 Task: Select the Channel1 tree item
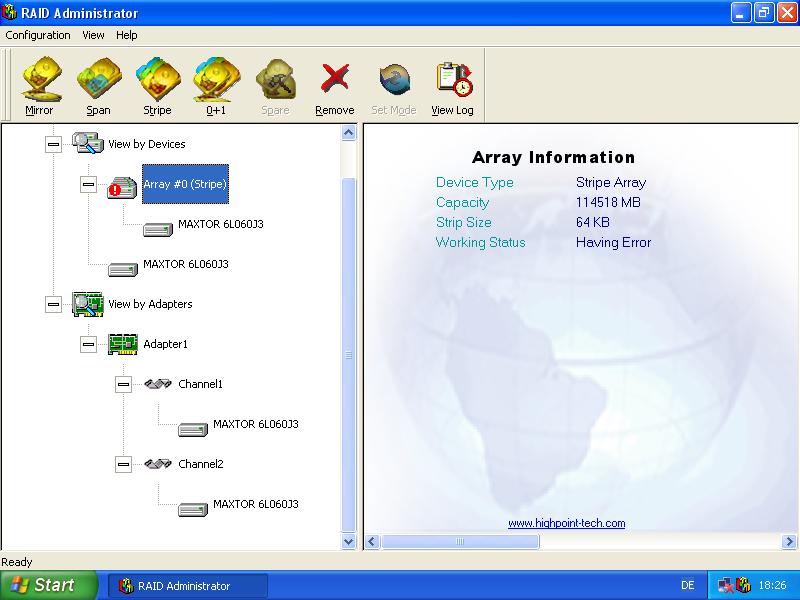[x=201, y=384]
